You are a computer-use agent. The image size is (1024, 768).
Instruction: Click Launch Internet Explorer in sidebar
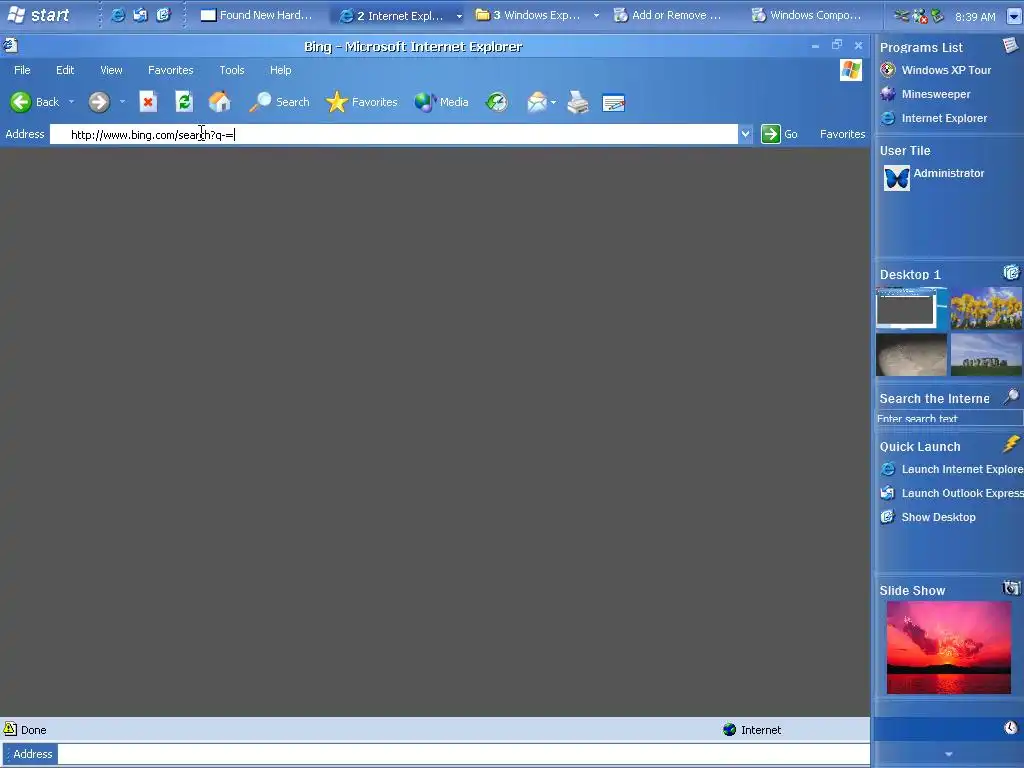952,469
